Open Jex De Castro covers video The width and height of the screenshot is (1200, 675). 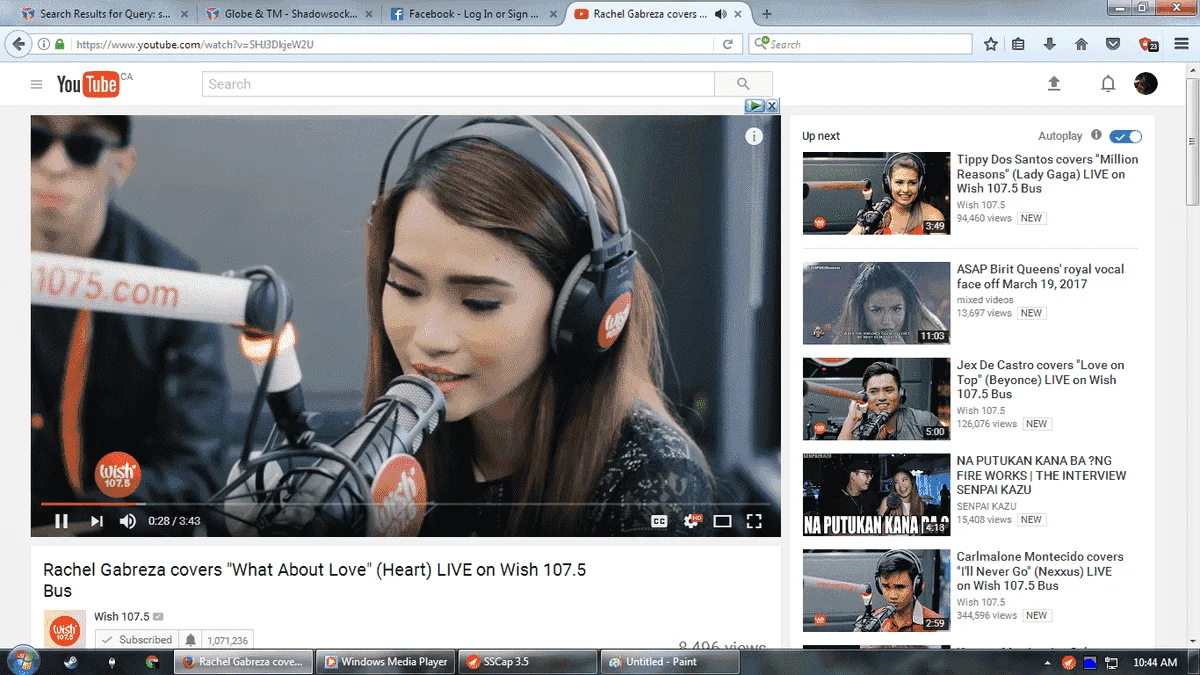click(x=1040, y=379)
